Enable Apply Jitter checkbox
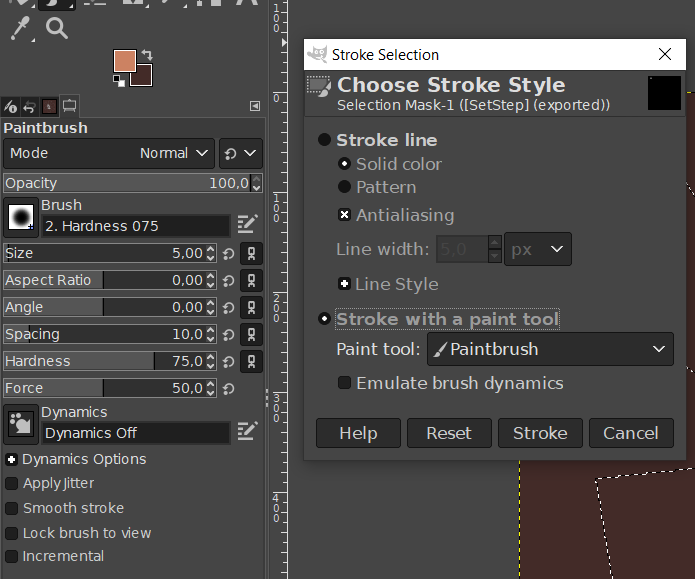Screen dimensions: 695x579 pos(12,483)
